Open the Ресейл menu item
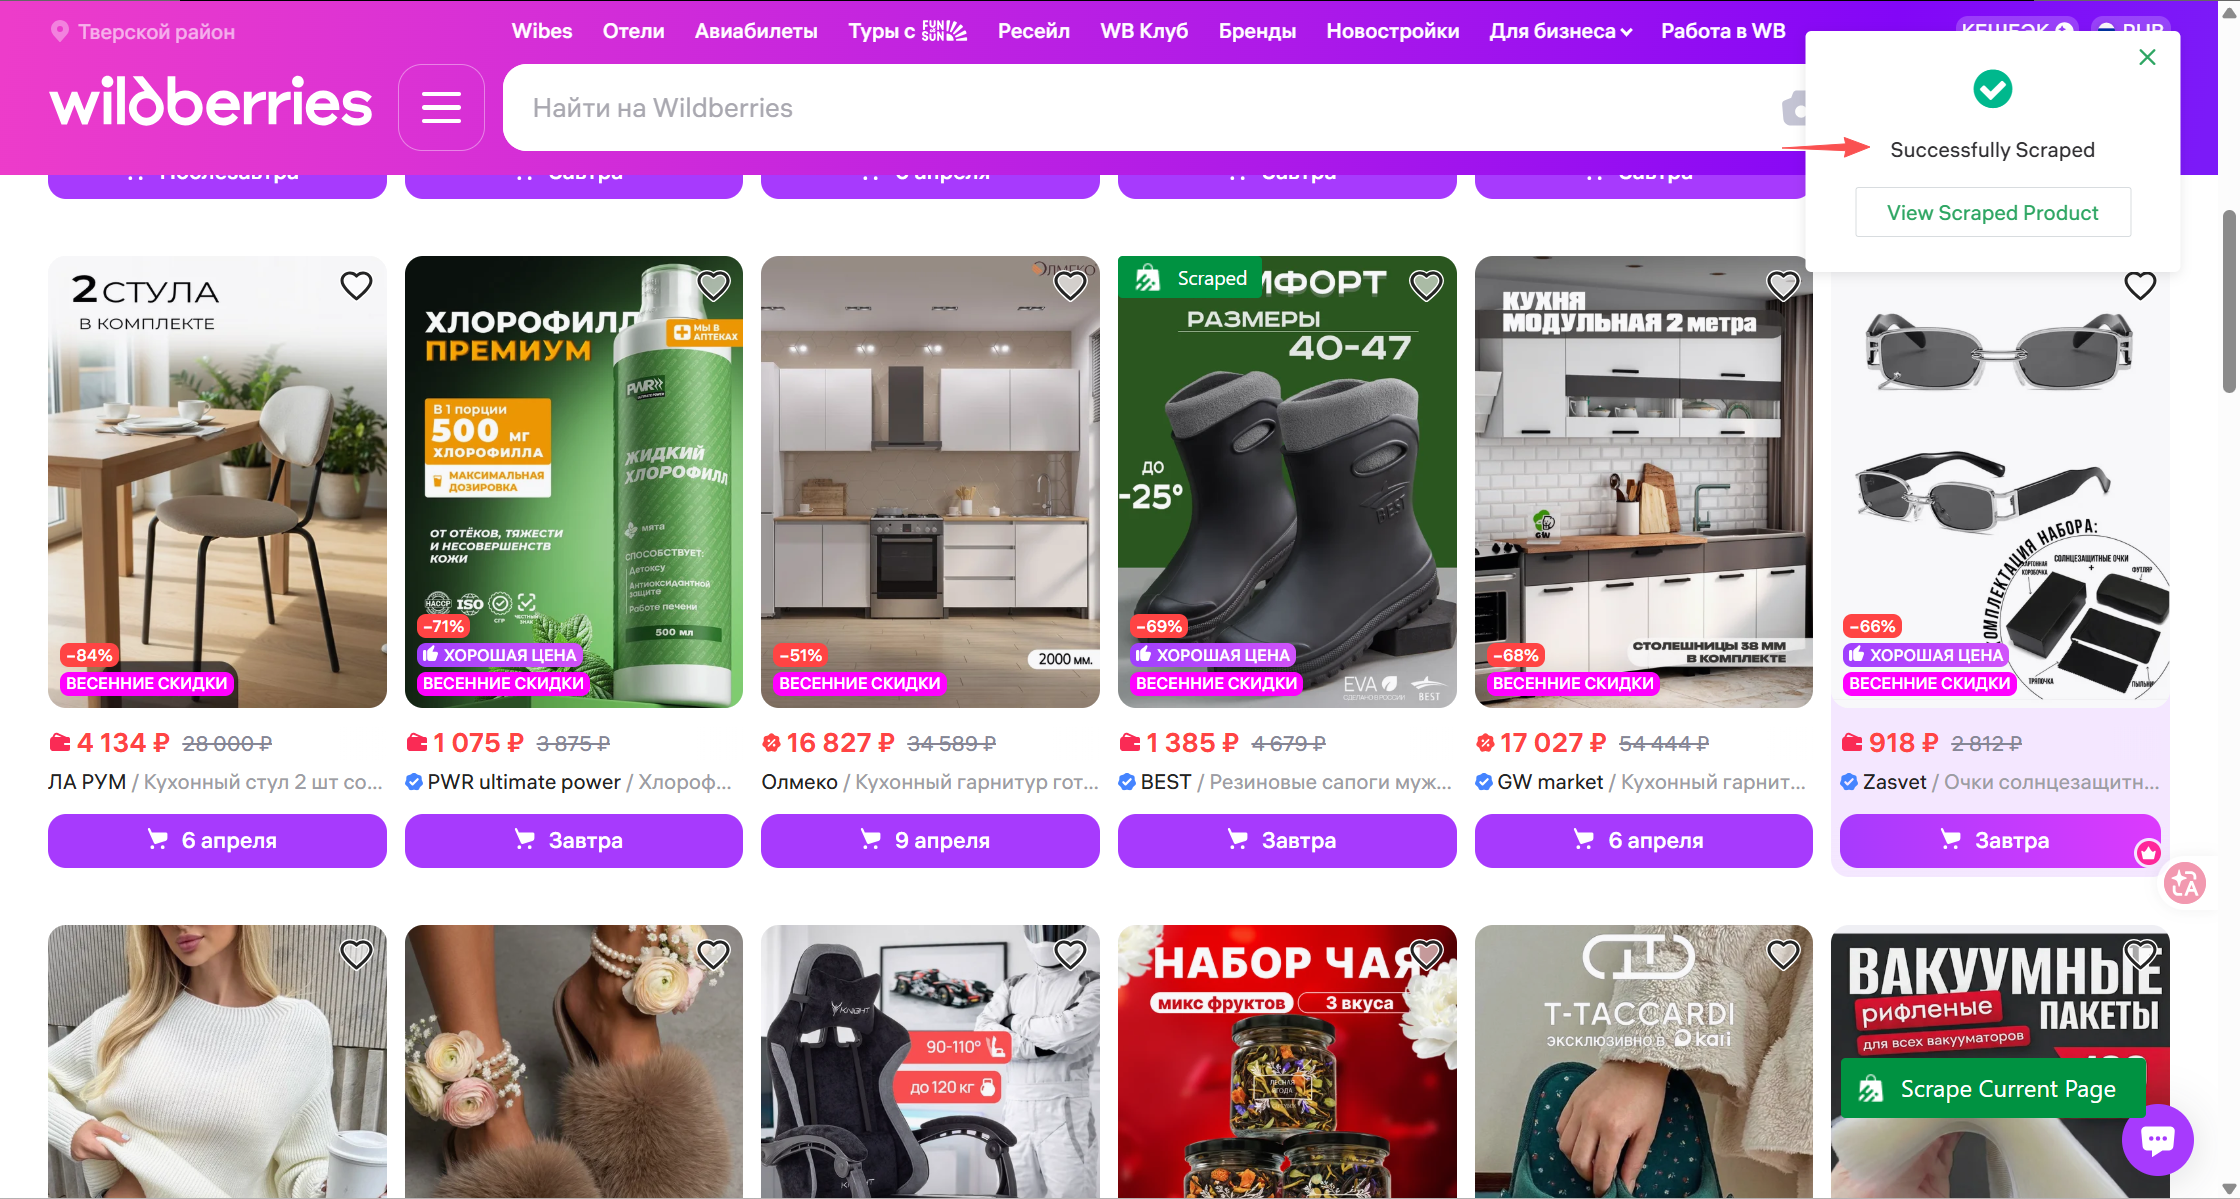The image size is (2240, 1199). pyautogui.click(x=1033, y=31)
